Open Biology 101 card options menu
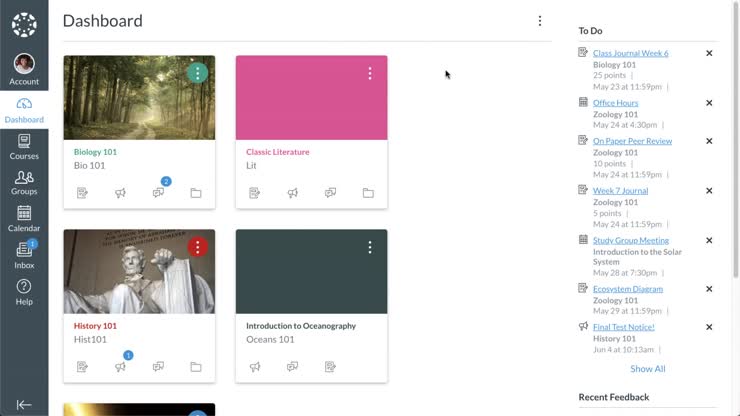Viewport: 740px width, 416px height. point(198,73)
